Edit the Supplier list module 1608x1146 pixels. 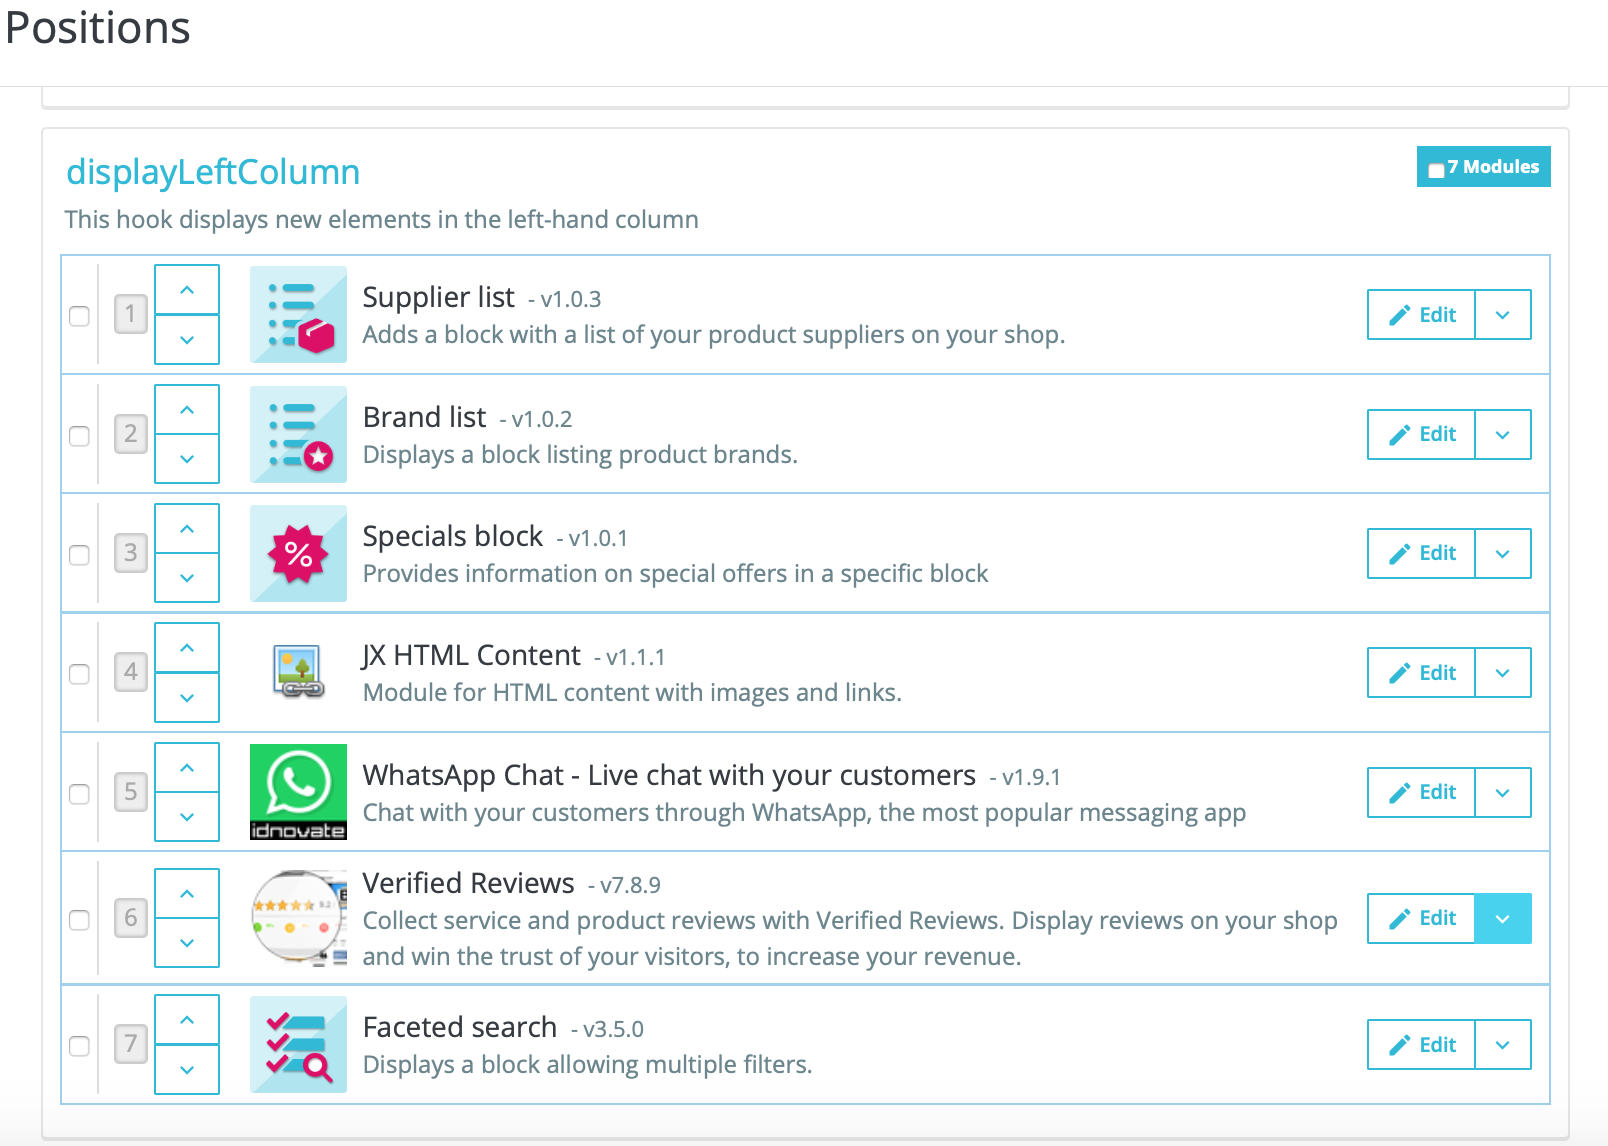[1421, 315]
